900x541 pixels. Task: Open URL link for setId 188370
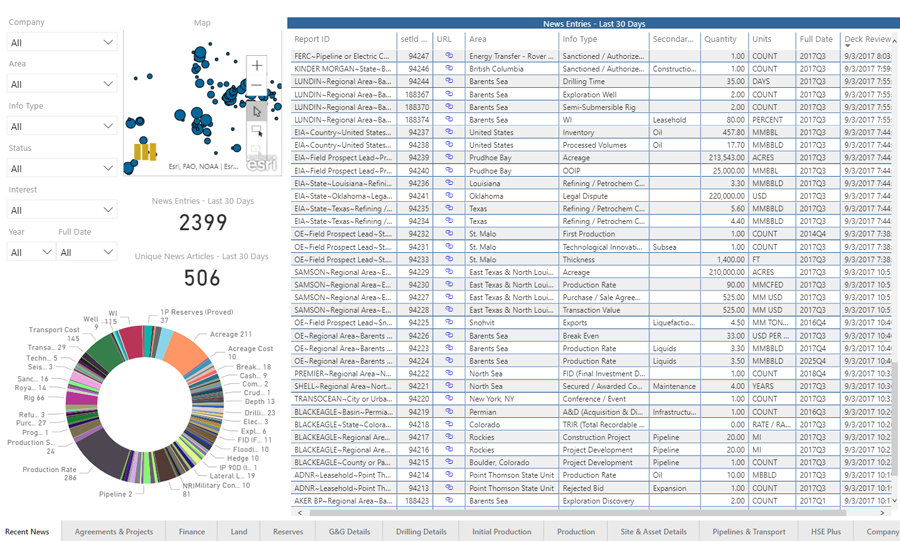[449, 107]
